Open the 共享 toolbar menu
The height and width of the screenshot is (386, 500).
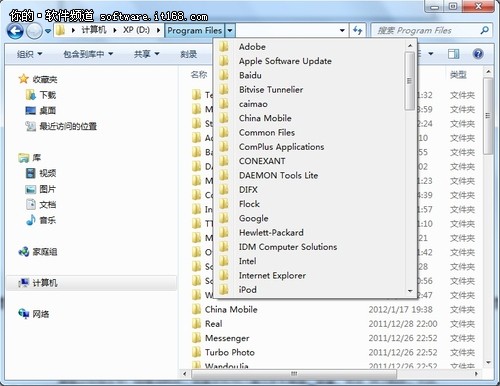[146, 54]
